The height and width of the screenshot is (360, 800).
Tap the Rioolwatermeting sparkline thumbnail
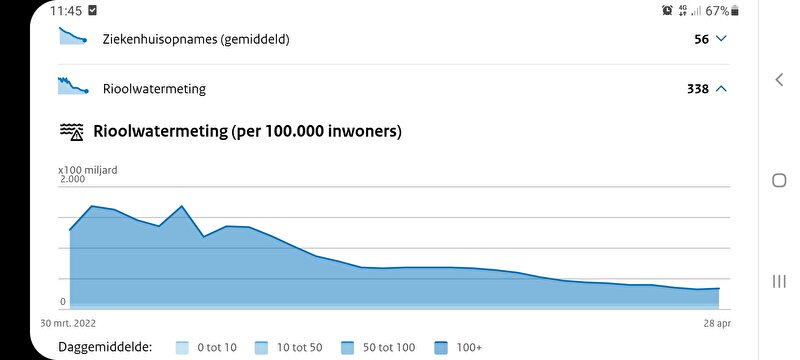pyautogui.click(x=73, y=86)
